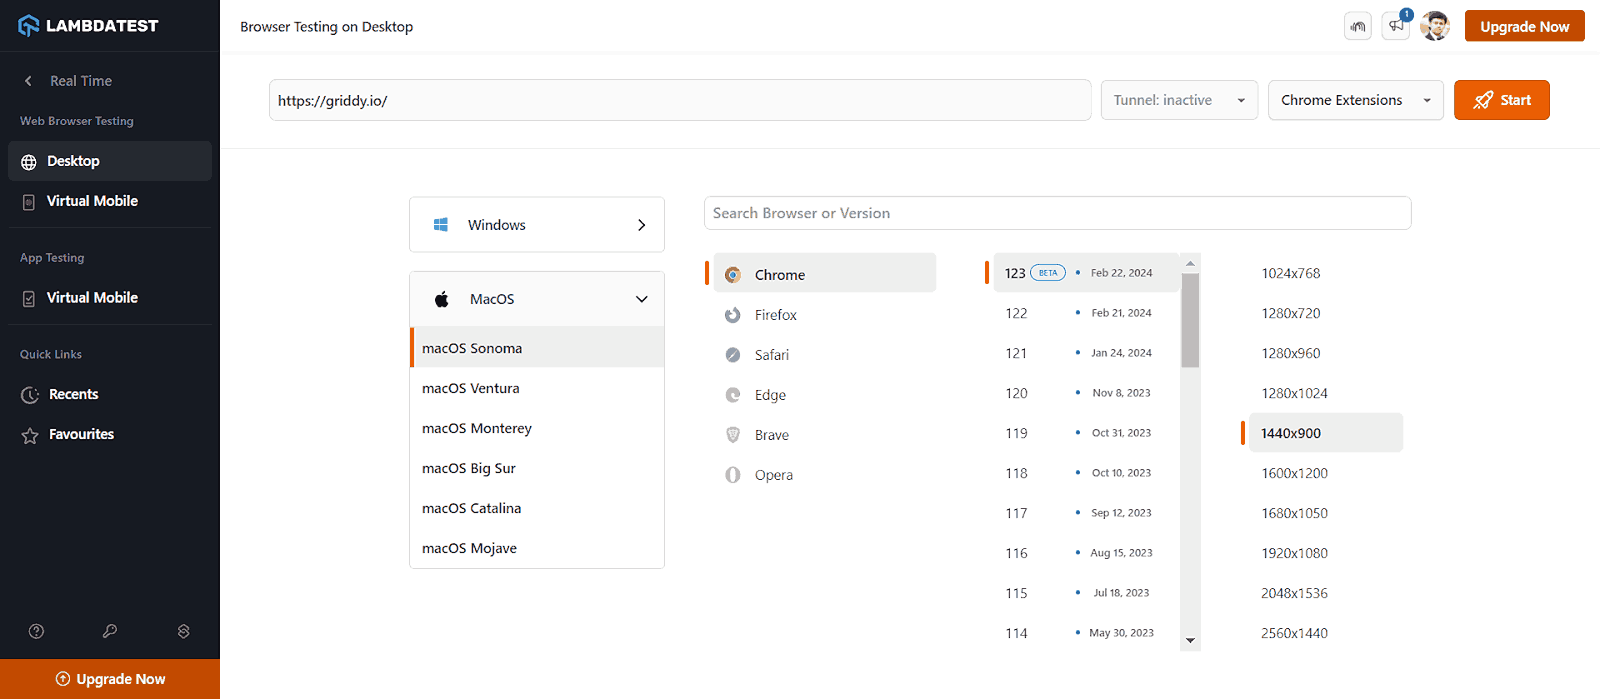The image size is (1600, 699).
Task: Click the Apple logo icon
Action: (x=442, y=299)
